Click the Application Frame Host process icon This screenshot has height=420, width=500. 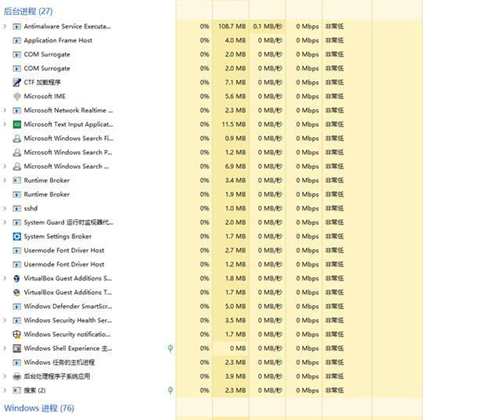click(x=17, y=41)
